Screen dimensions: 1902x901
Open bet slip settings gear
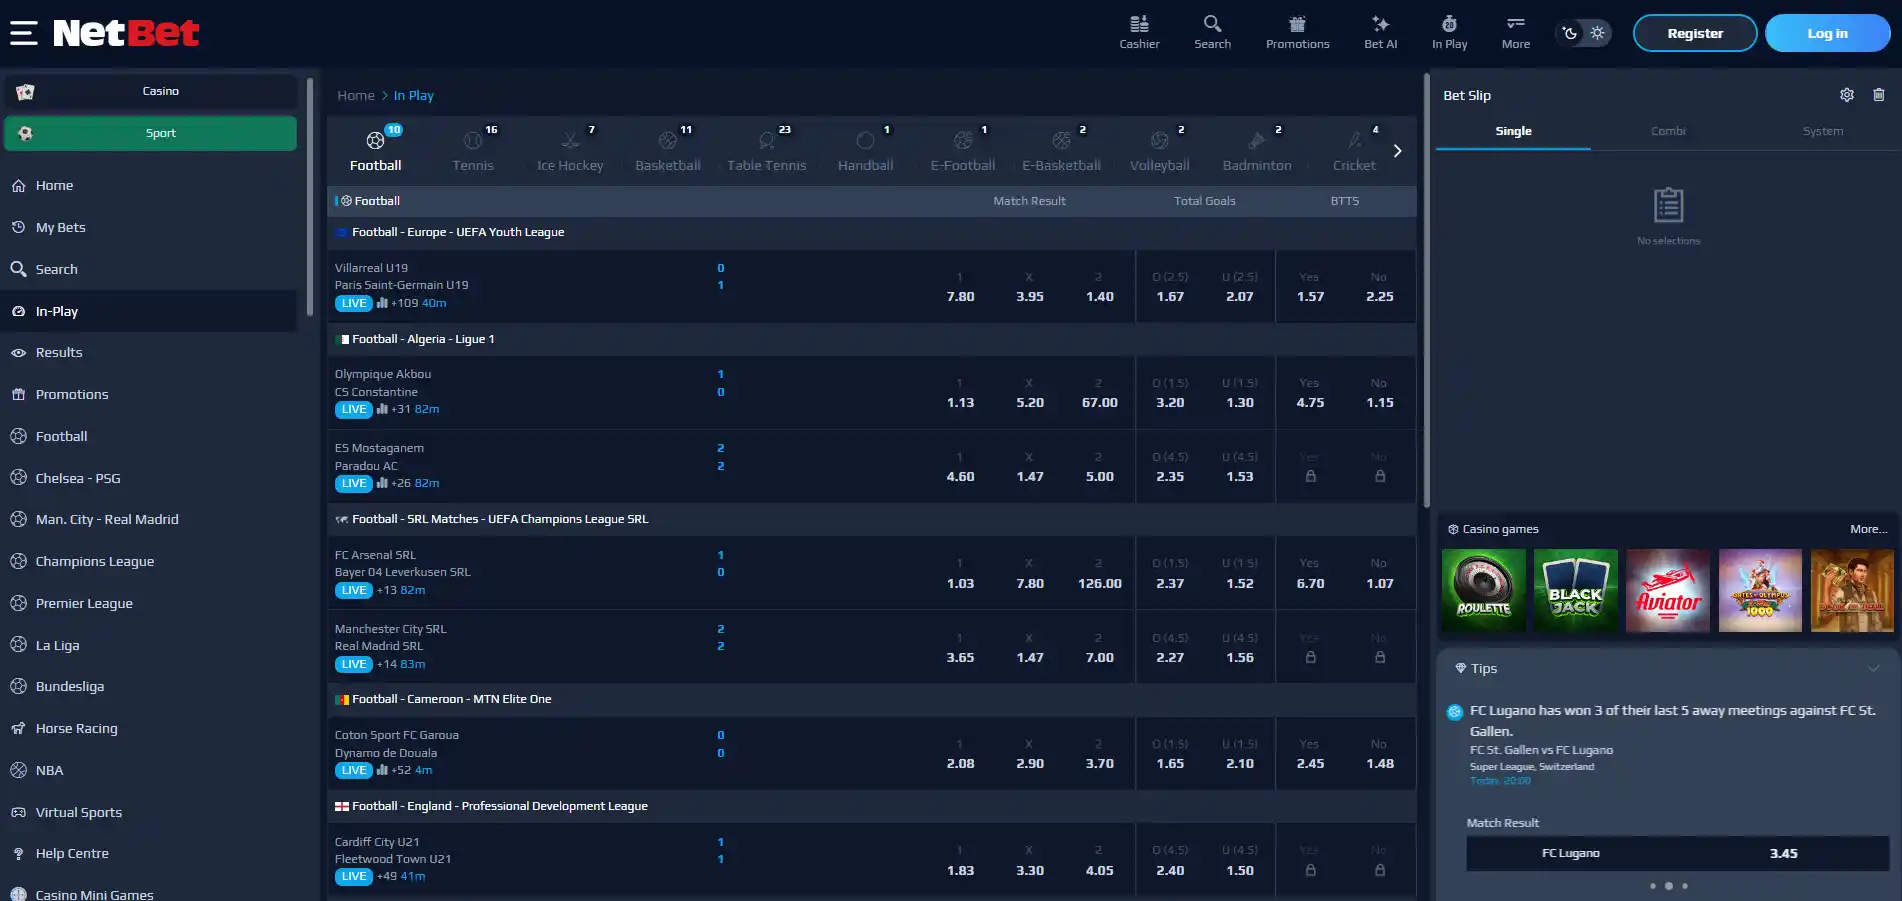coord(1847,95)
